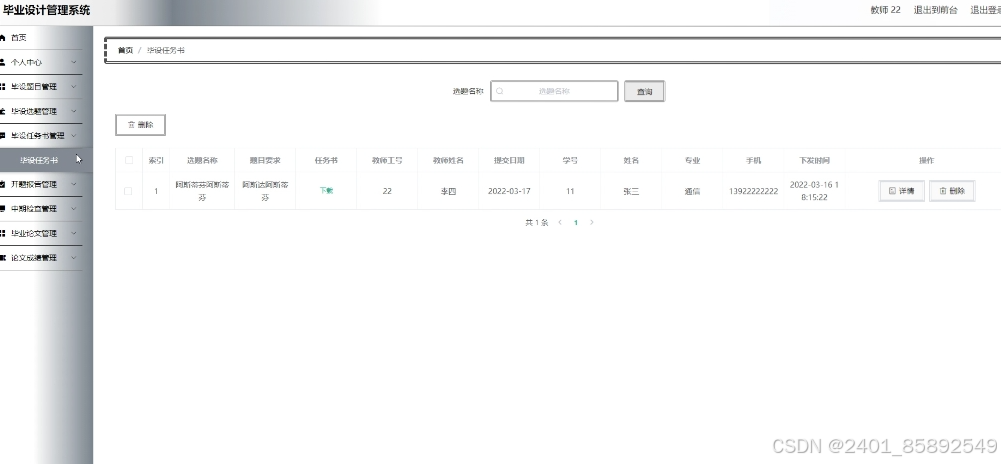Image resolution: width=1001 pixels, height=464 pixels.
Task: Go to the next page arrow
Action: 592,223
